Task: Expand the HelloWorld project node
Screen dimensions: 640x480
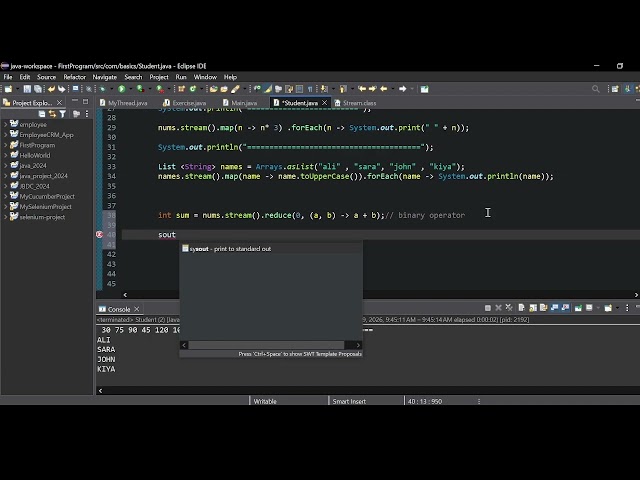Action: tap(5, 155)
